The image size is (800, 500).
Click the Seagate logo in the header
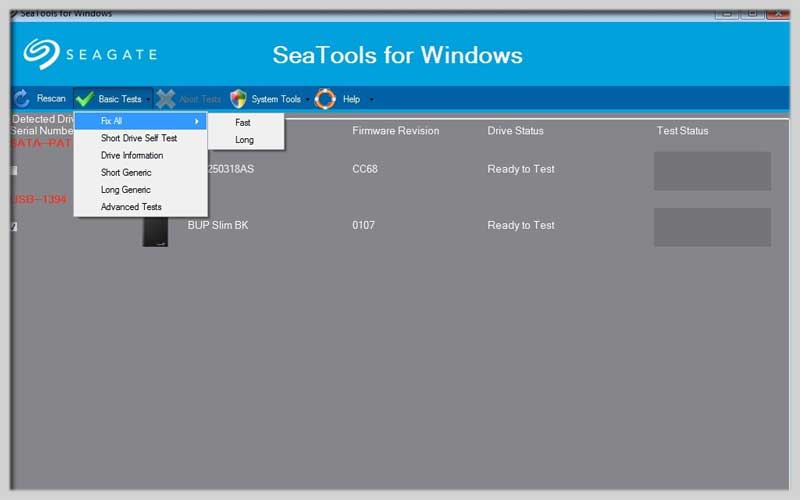pyautogui.click(x=90, y=54)
